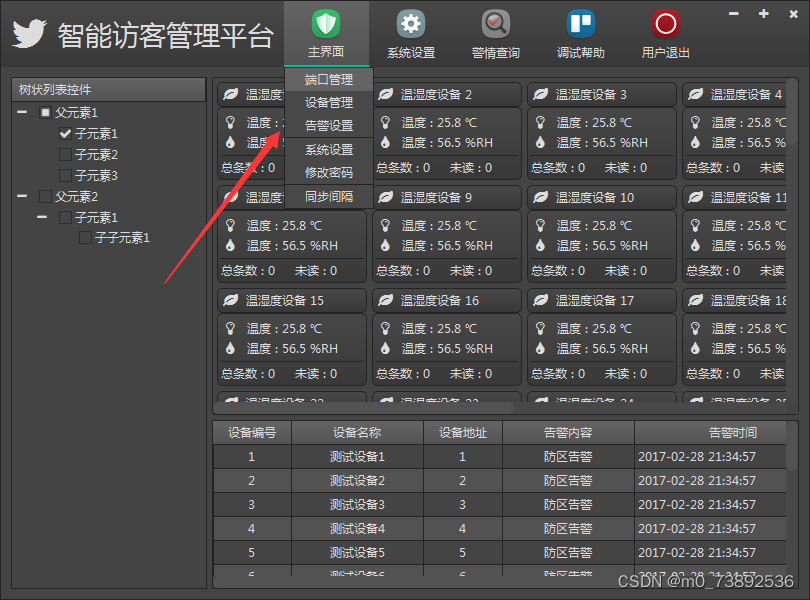This screenshot has height=600, width=810.
Task: Click the 用户退出 red icon
Action: click(664, 22)
